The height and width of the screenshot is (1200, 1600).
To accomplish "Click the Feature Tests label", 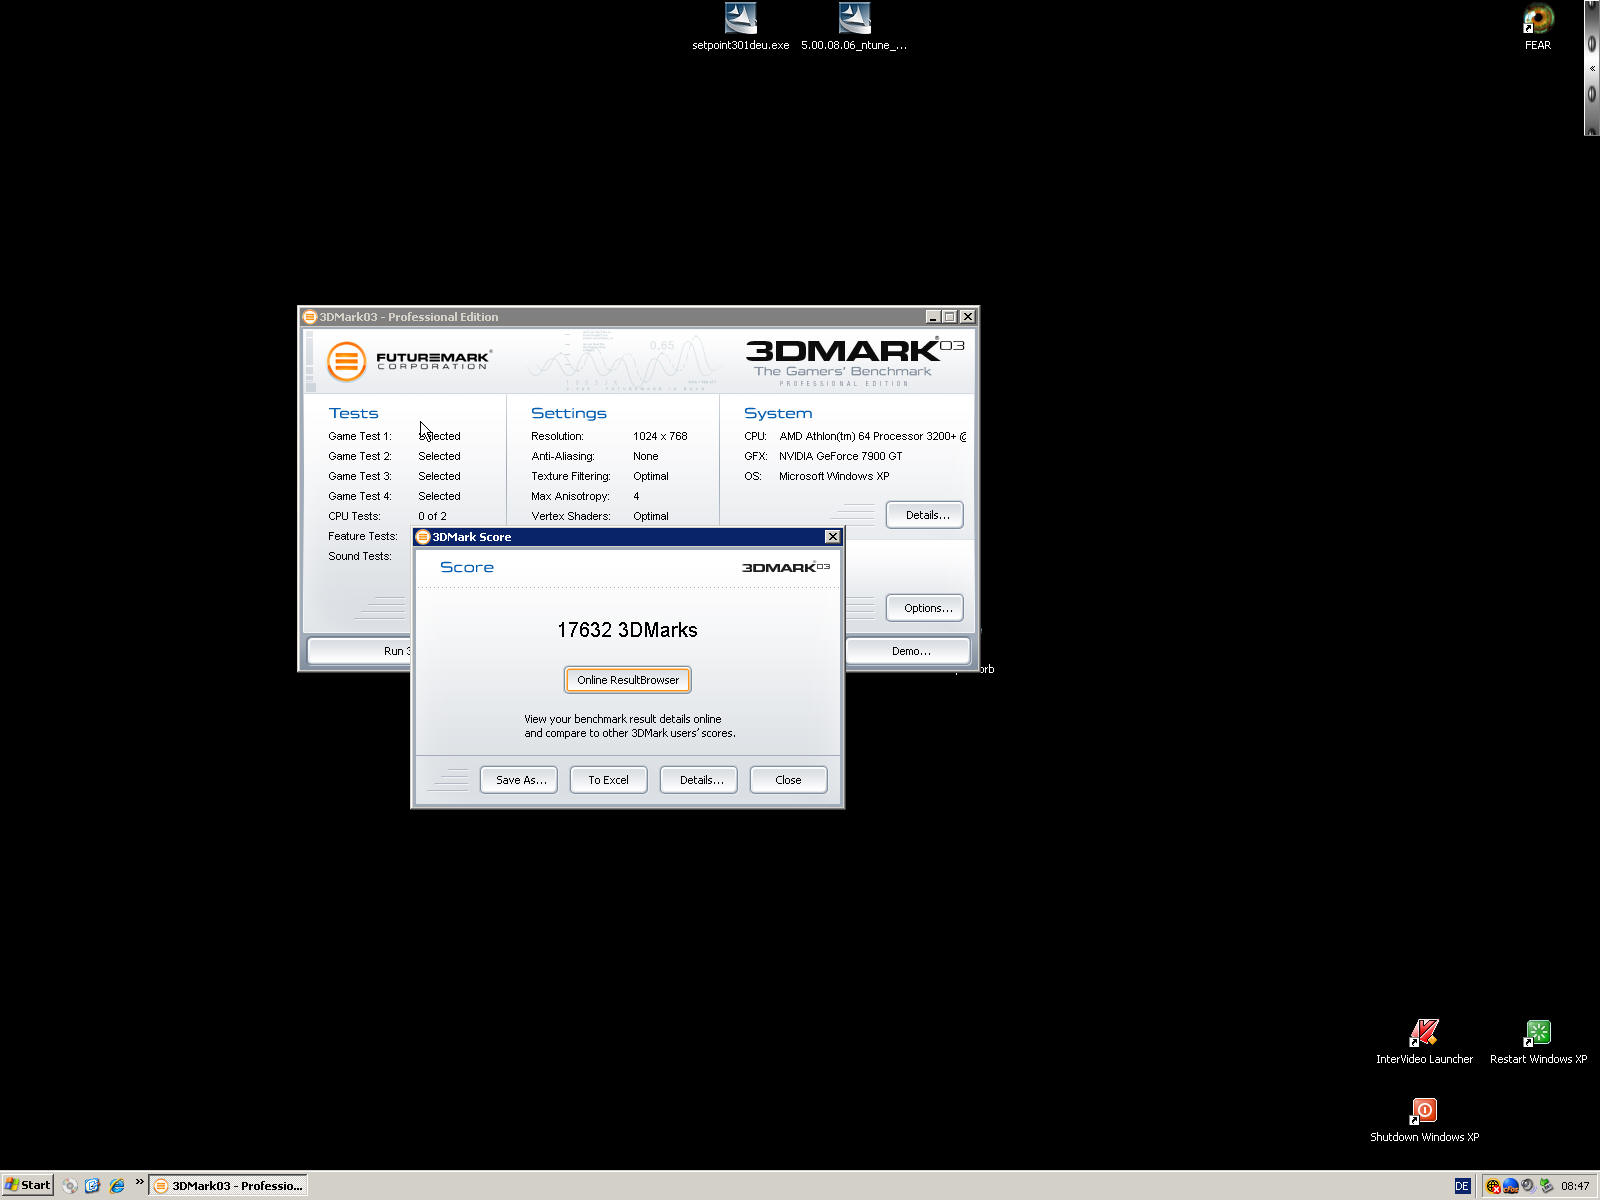I will click(x=363, y=536).
